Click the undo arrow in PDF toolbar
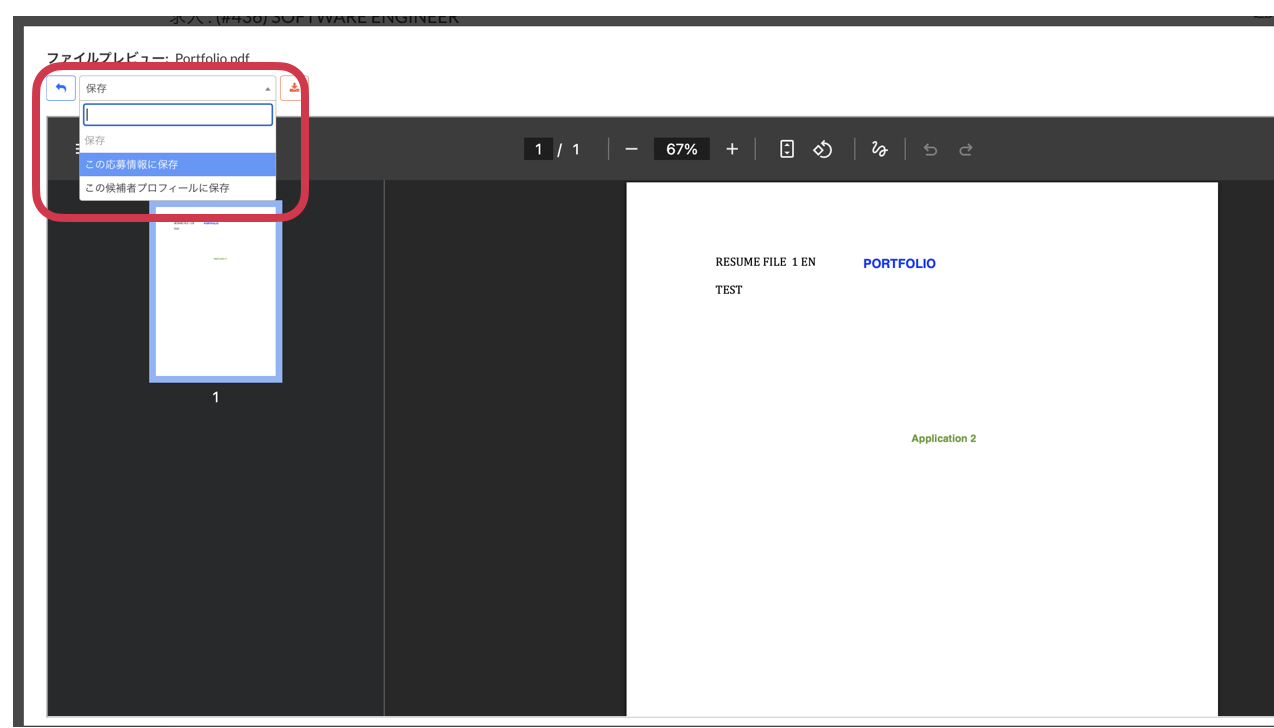This screenshot has width=1274, height=728. (x=930, y=150)
